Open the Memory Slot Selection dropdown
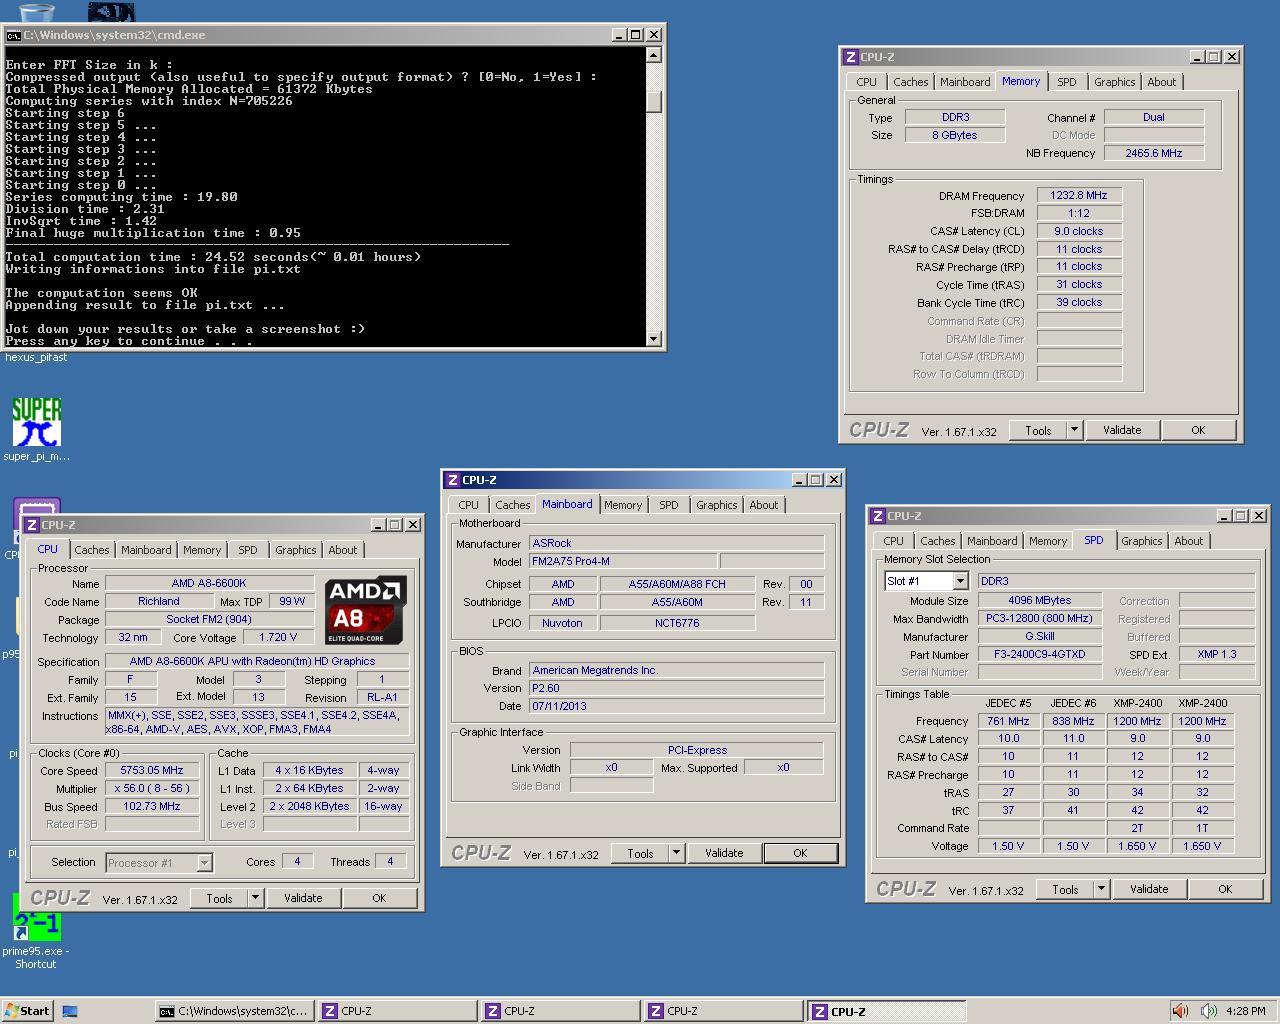Screen dimensions: 1280x1024 (960, 581)
